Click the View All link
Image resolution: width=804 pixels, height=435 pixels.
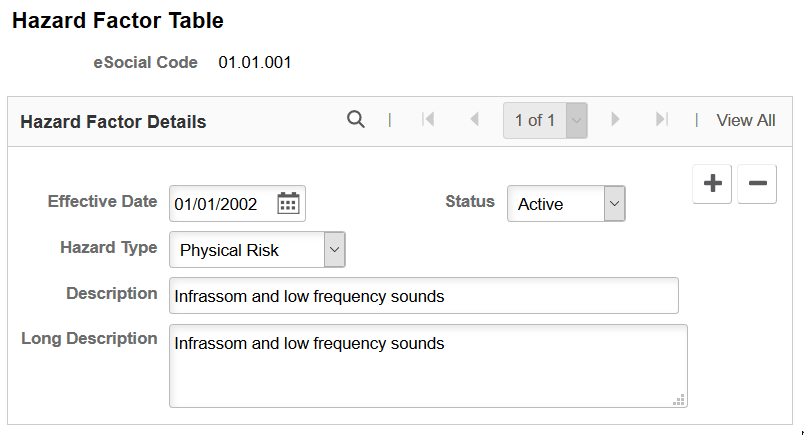[746, 121]
